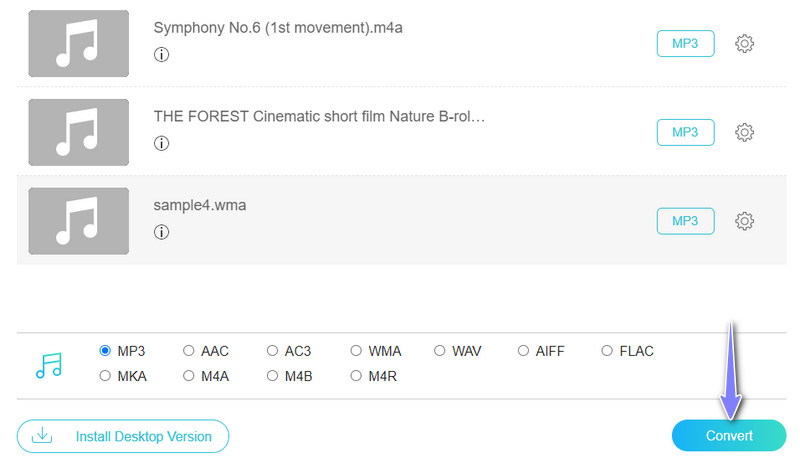Select the AAC output format
The width and height of the screenshot is (800, 464).
click(x=189, y=351)
